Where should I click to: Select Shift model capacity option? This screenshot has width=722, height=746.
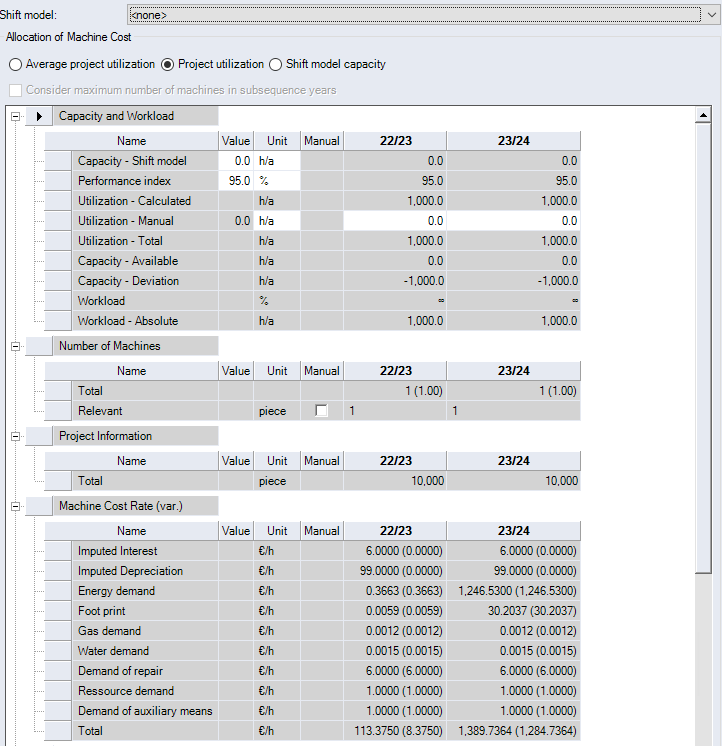pos(327,64)
